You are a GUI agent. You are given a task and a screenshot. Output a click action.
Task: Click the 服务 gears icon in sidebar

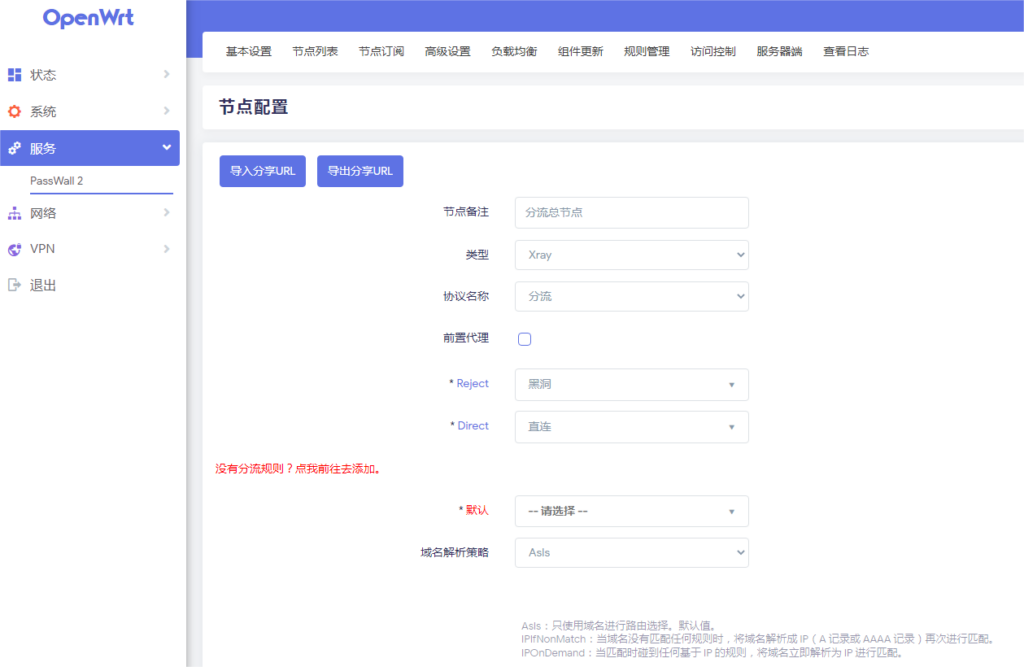click(14, 148)
